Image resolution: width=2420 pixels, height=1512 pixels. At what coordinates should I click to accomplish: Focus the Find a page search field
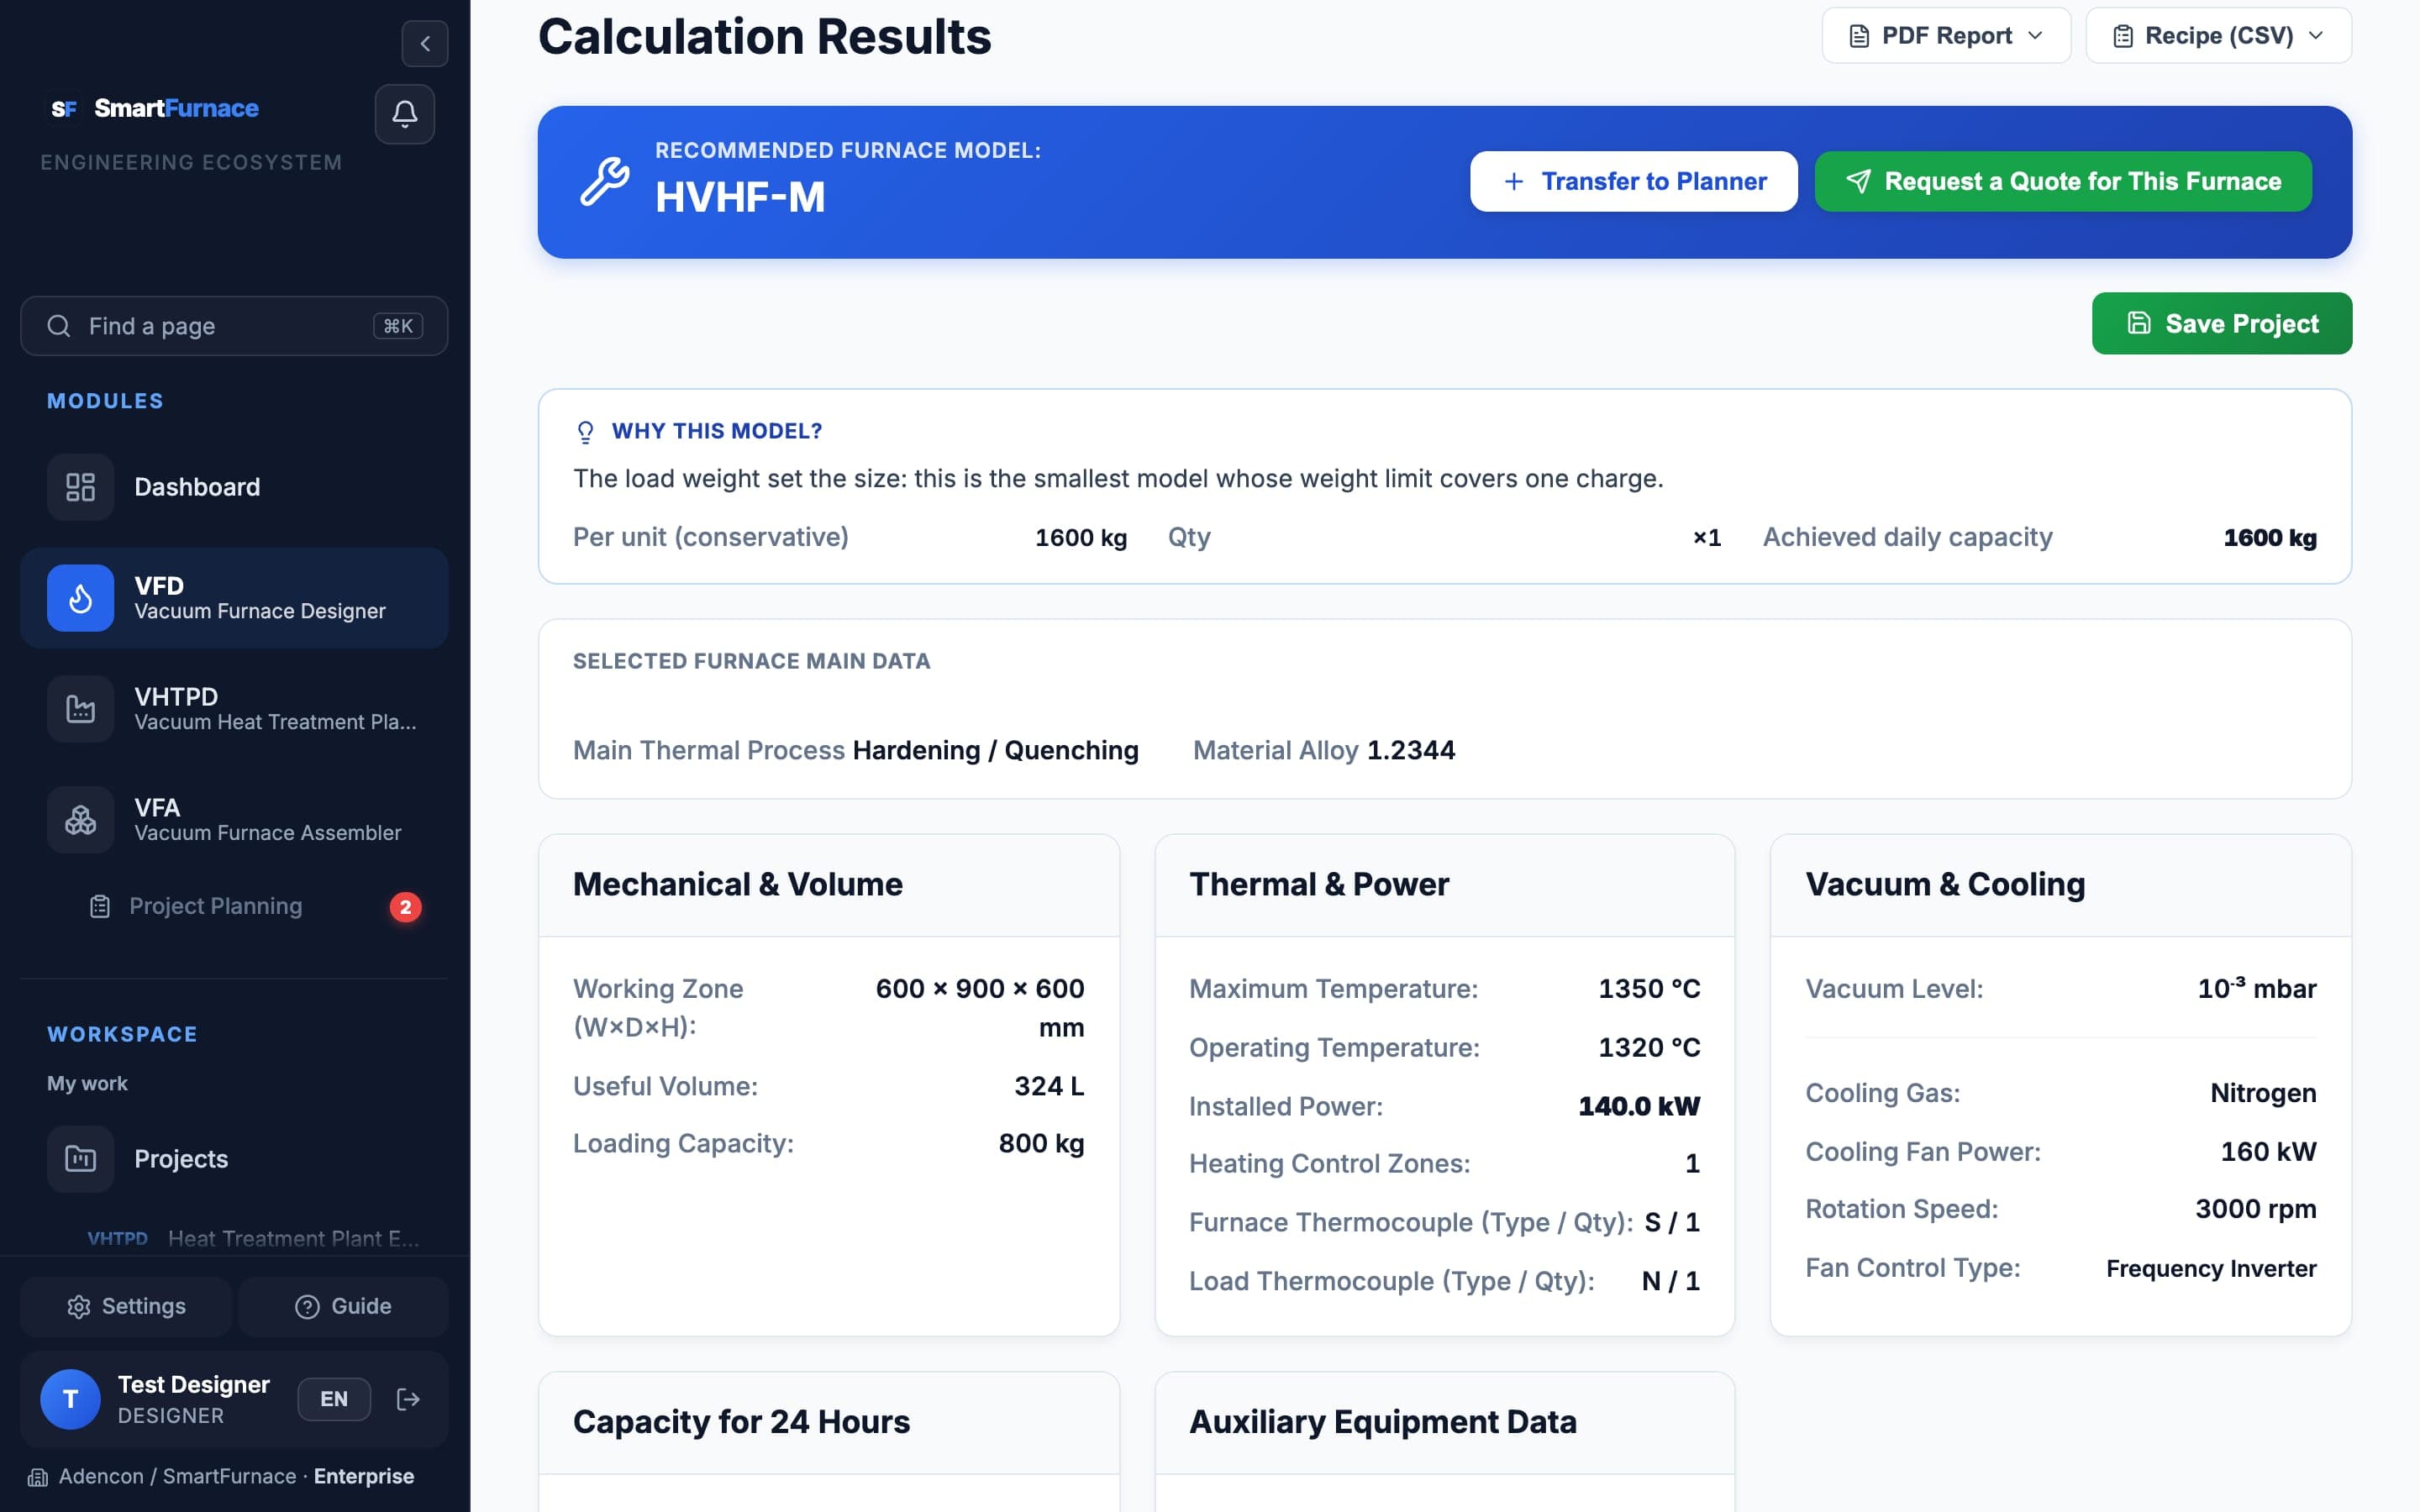coord(234,326)
